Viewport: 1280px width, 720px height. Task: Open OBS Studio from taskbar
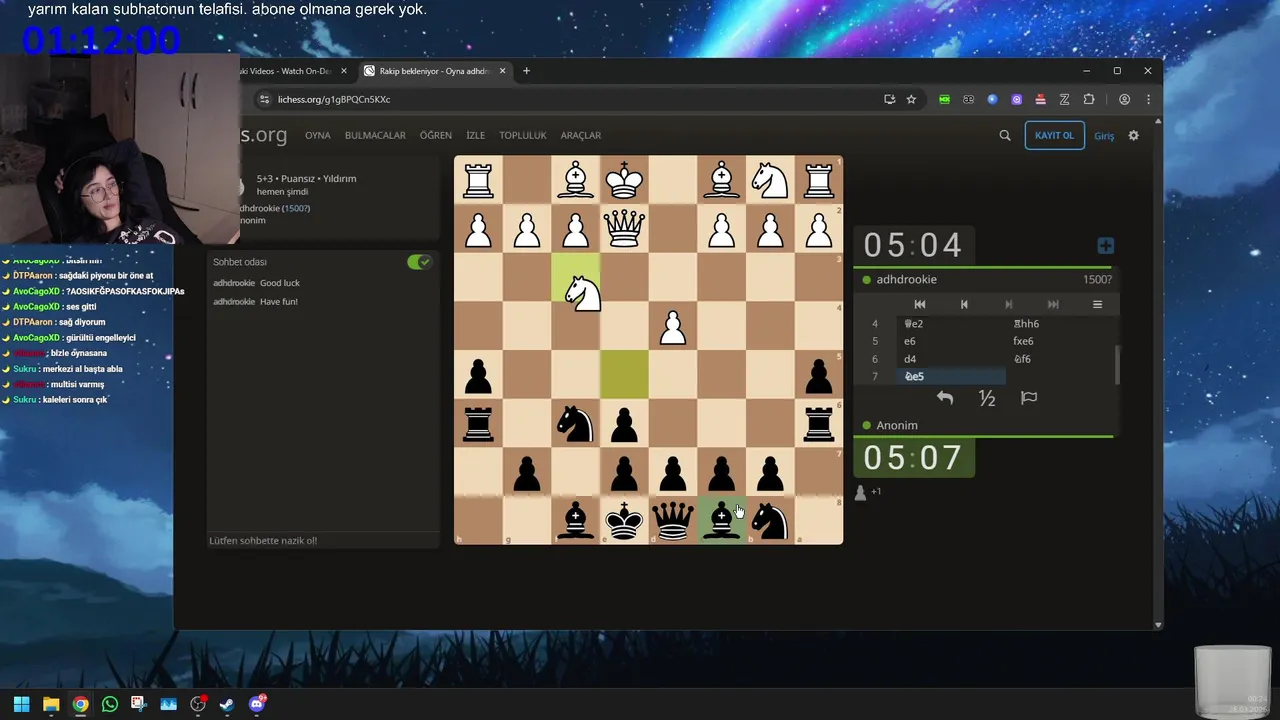point(198,704)
